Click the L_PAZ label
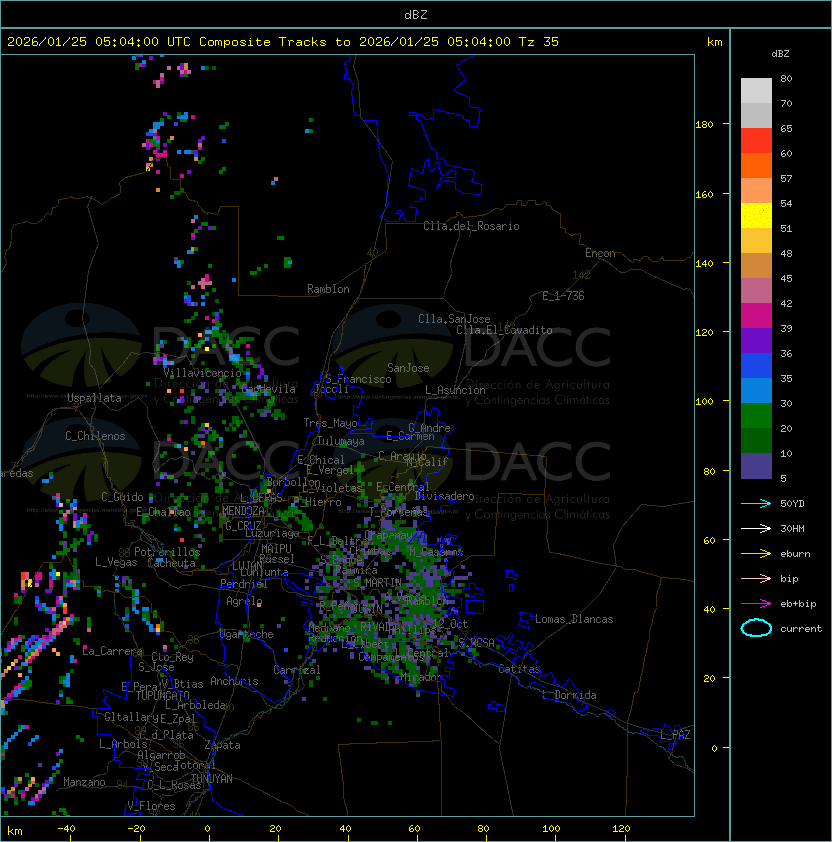Image resolution: width=832 pixels, height=842 pixels. tap(675, 734)
